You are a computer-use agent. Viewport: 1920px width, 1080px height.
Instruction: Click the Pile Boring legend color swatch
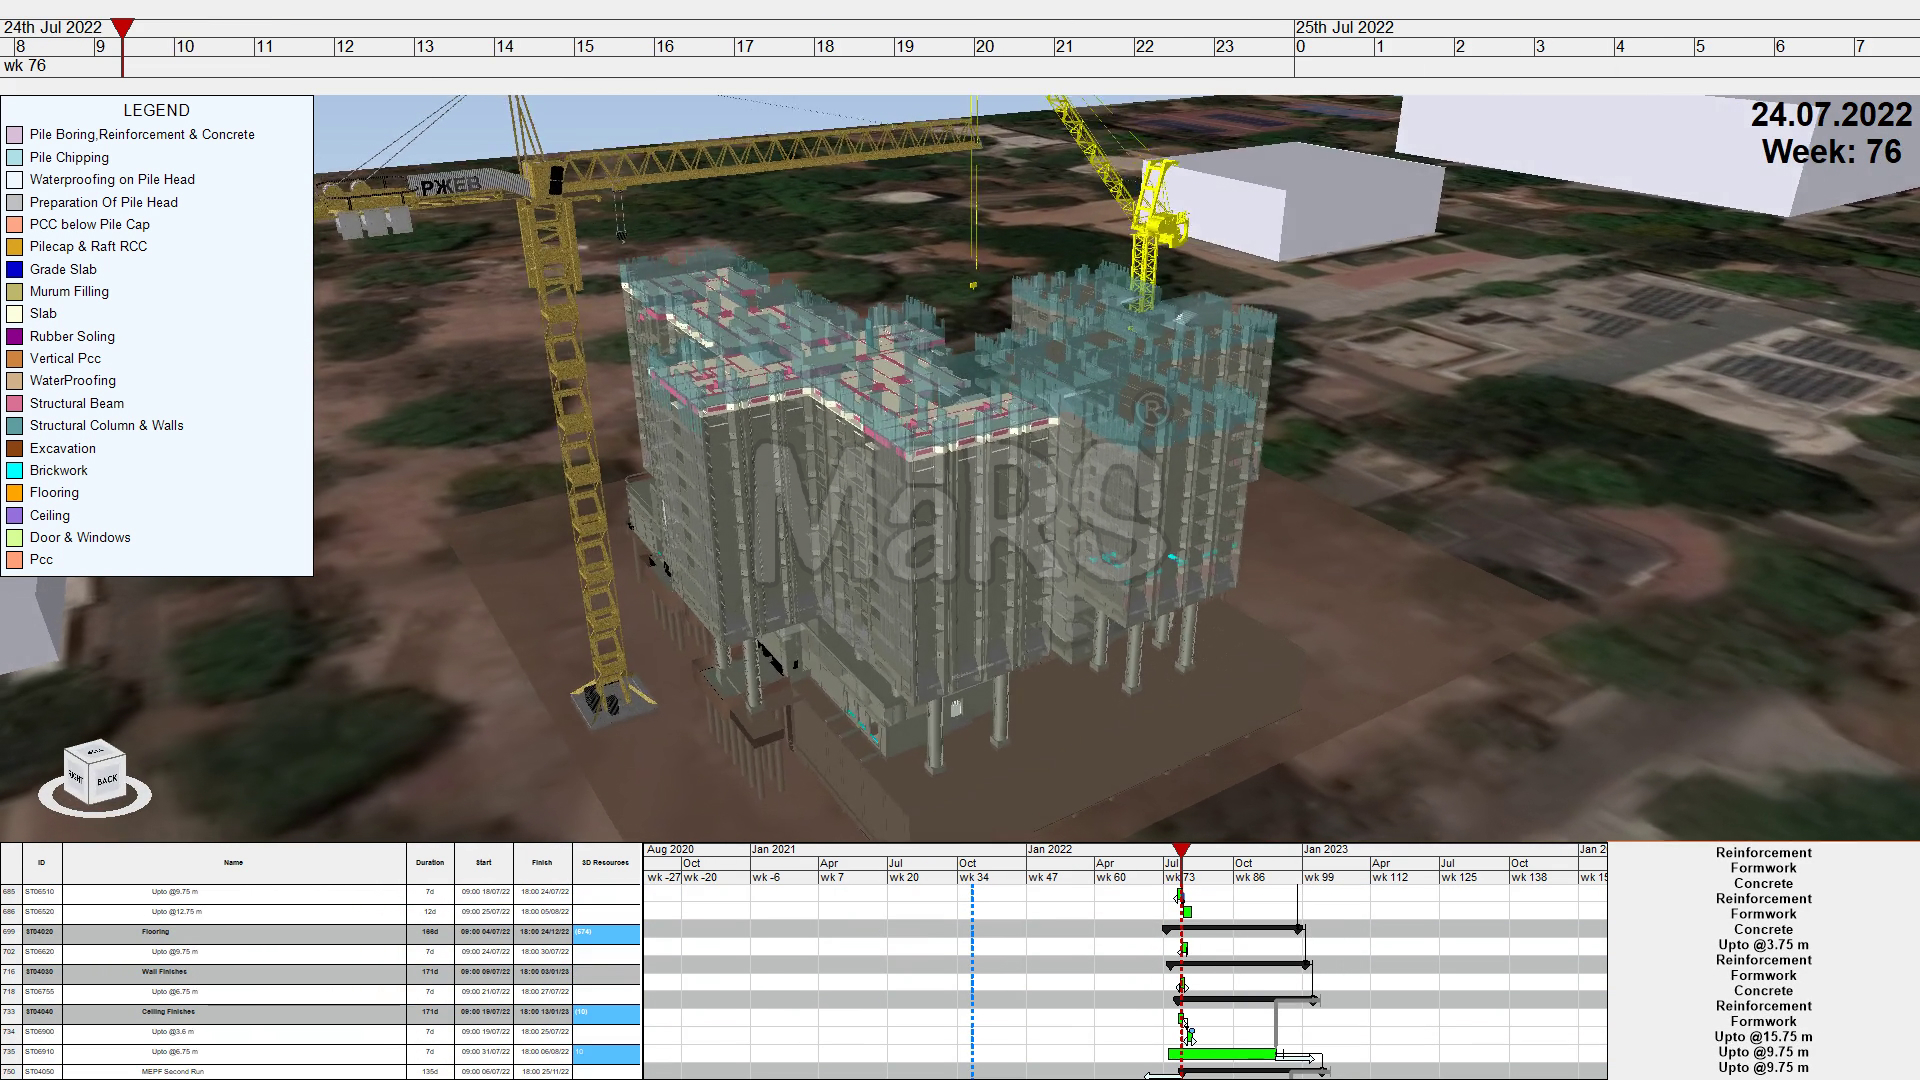14,135
